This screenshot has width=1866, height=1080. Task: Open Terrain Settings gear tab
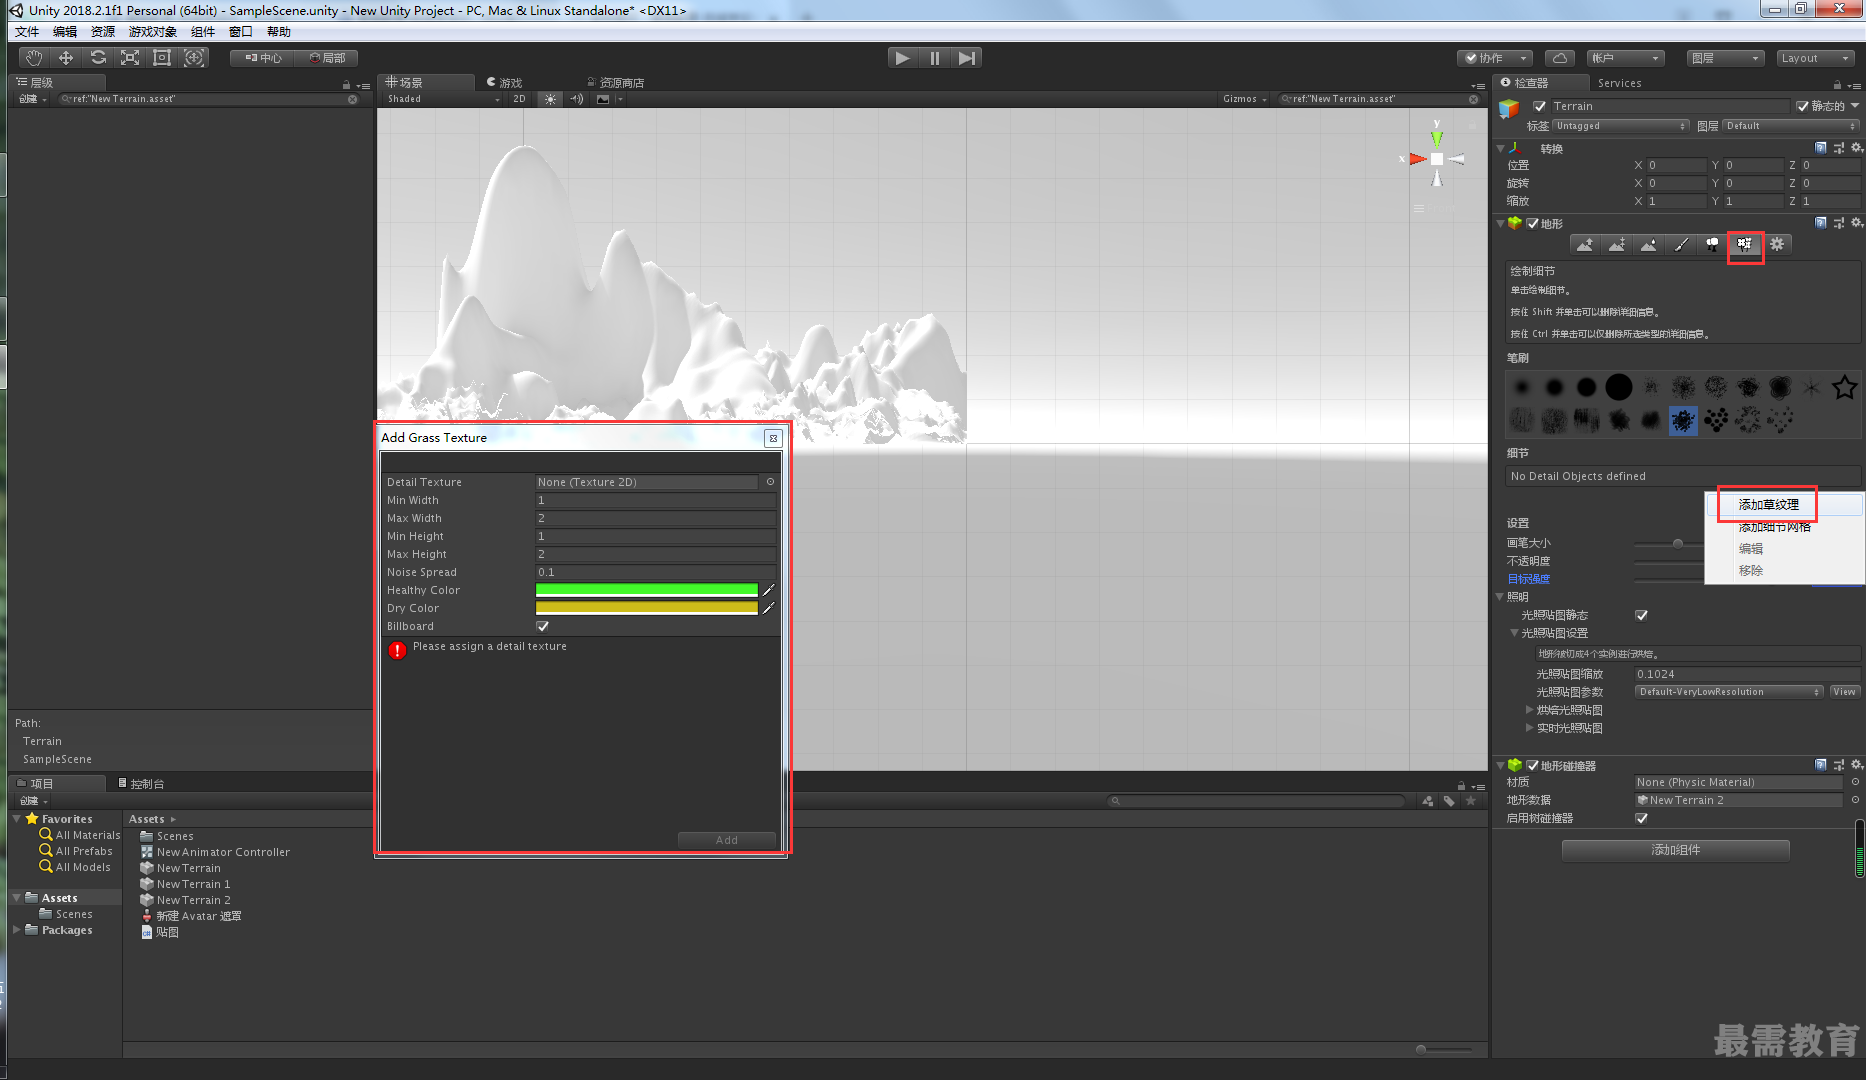click(x=1777, y=244)
